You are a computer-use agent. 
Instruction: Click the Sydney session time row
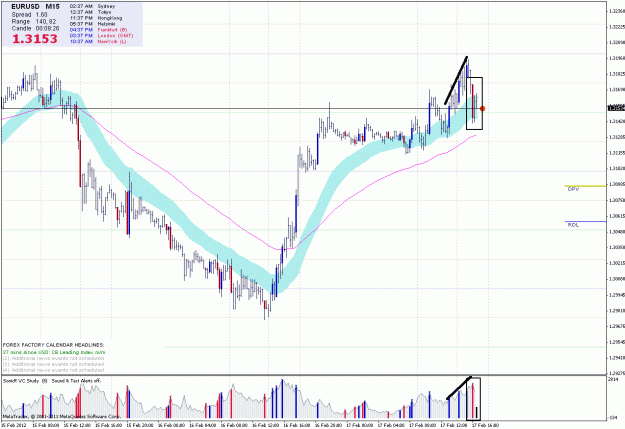click(x=92, y=6)
